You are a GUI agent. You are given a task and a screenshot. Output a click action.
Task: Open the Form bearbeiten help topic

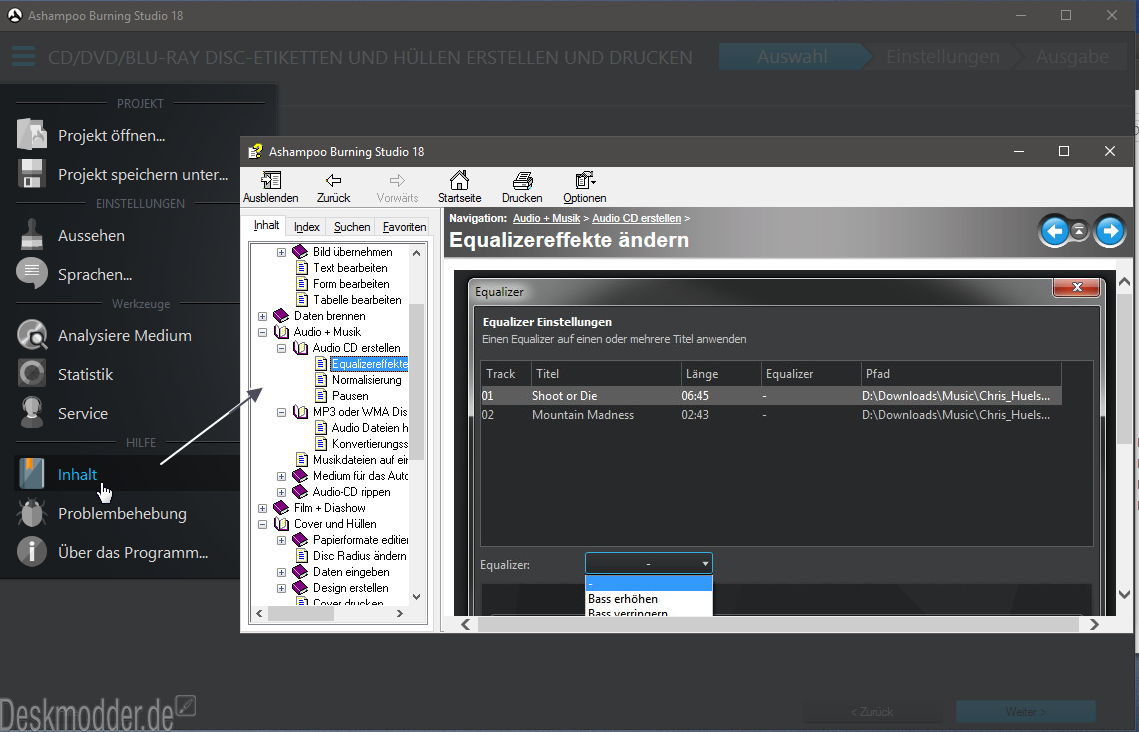[x=351, y=284]
